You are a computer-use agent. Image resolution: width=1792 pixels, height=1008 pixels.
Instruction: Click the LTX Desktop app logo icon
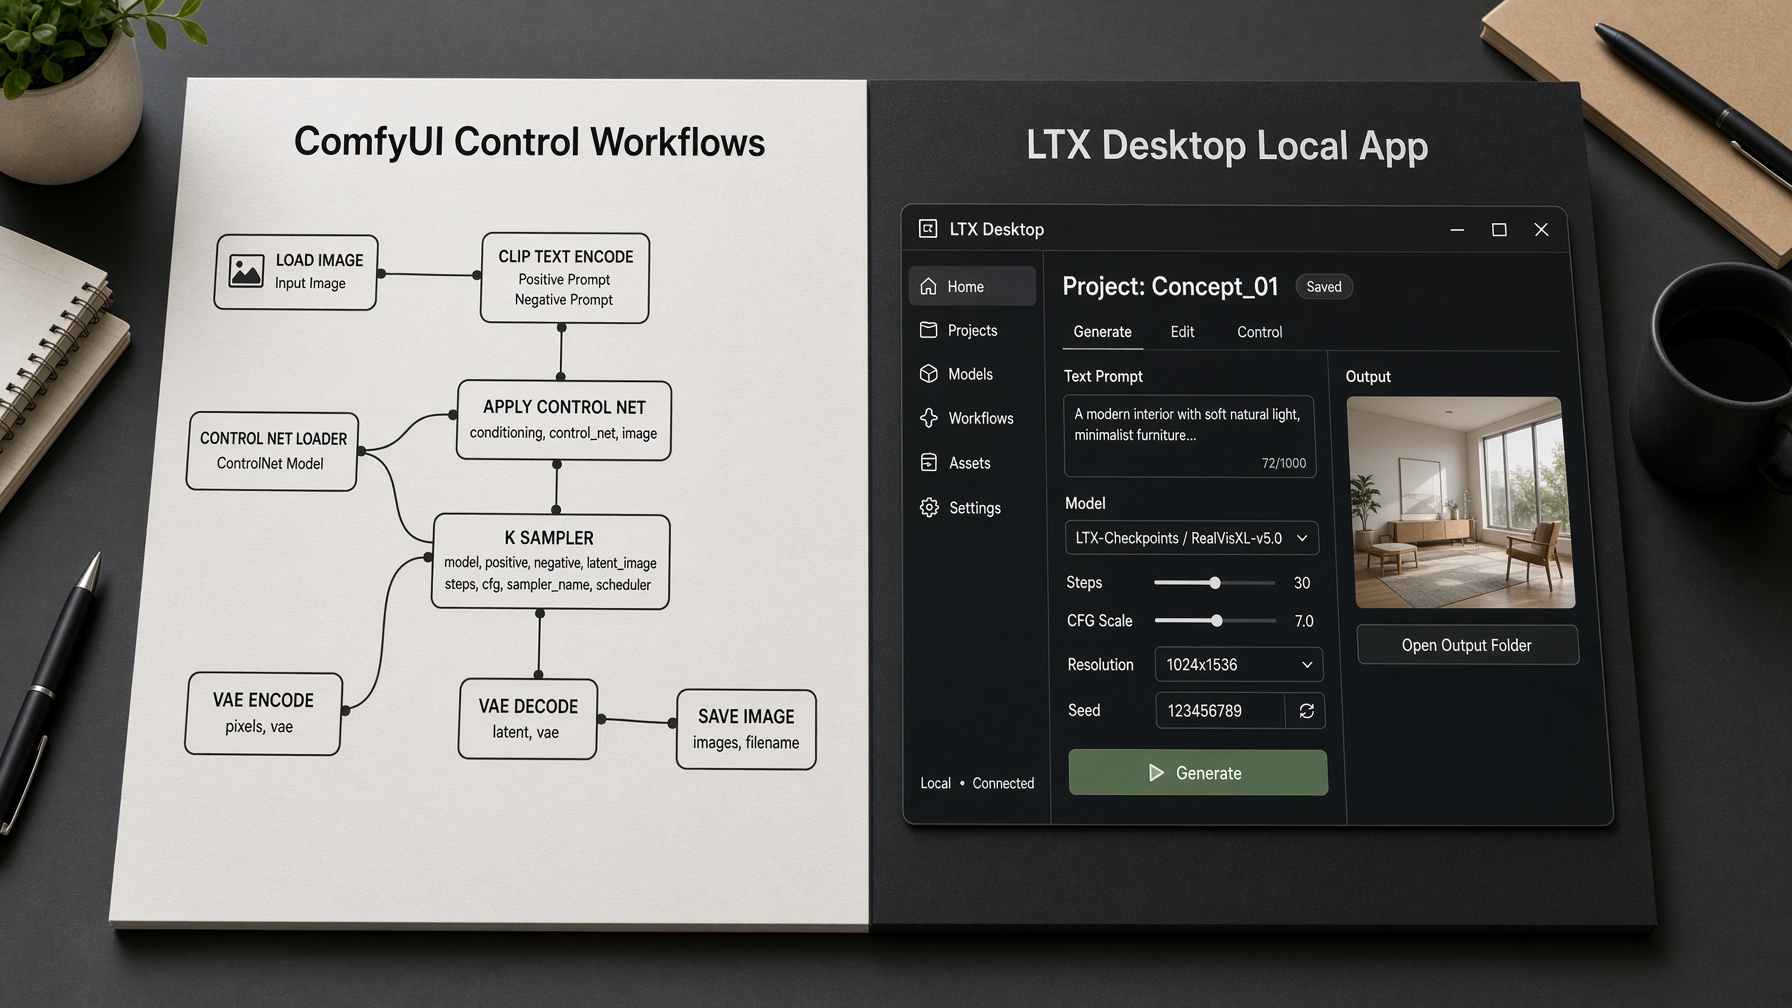928,229
